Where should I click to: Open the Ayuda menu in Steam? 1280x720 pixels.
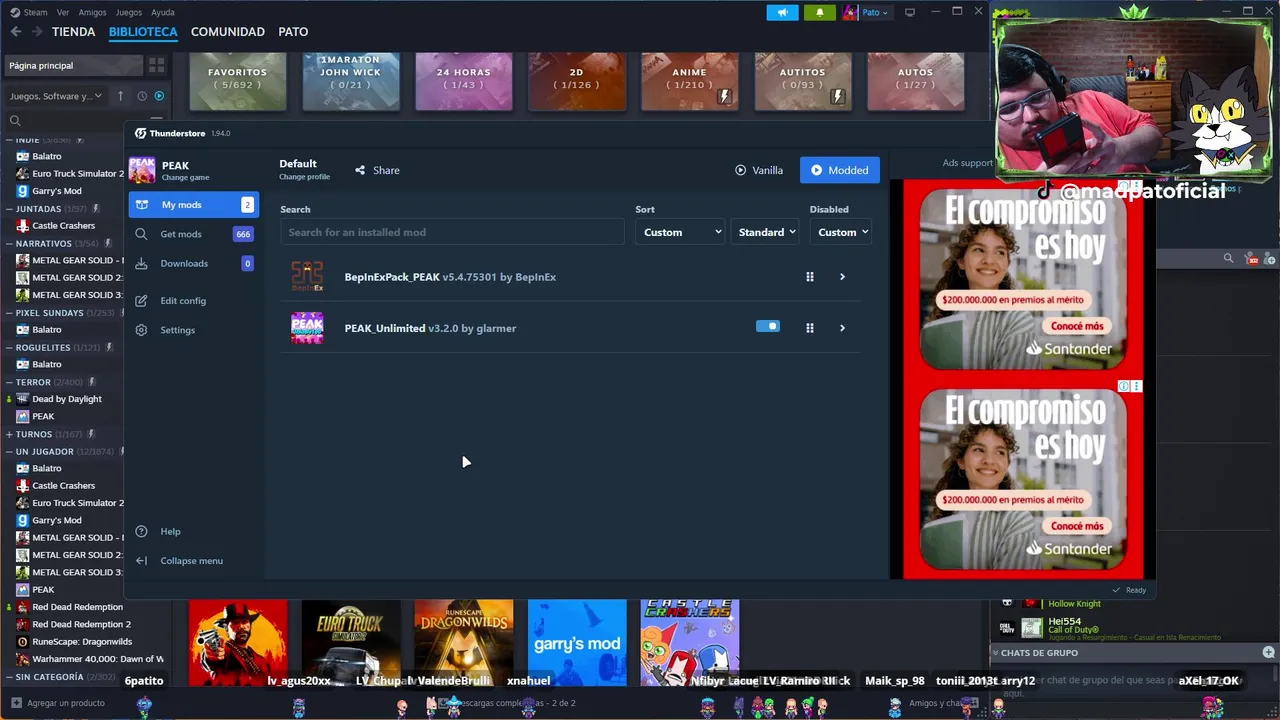point(162,12)
